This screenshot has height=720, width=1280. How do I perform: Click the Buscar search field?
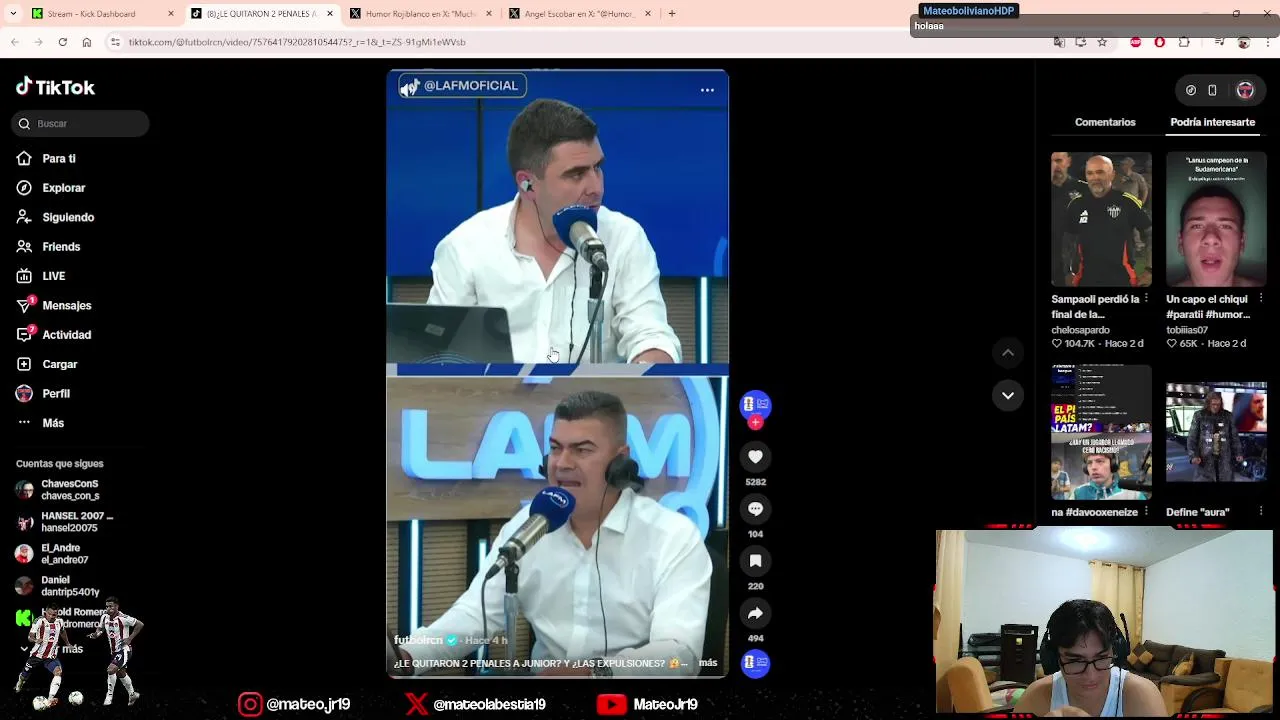(81, 123)
